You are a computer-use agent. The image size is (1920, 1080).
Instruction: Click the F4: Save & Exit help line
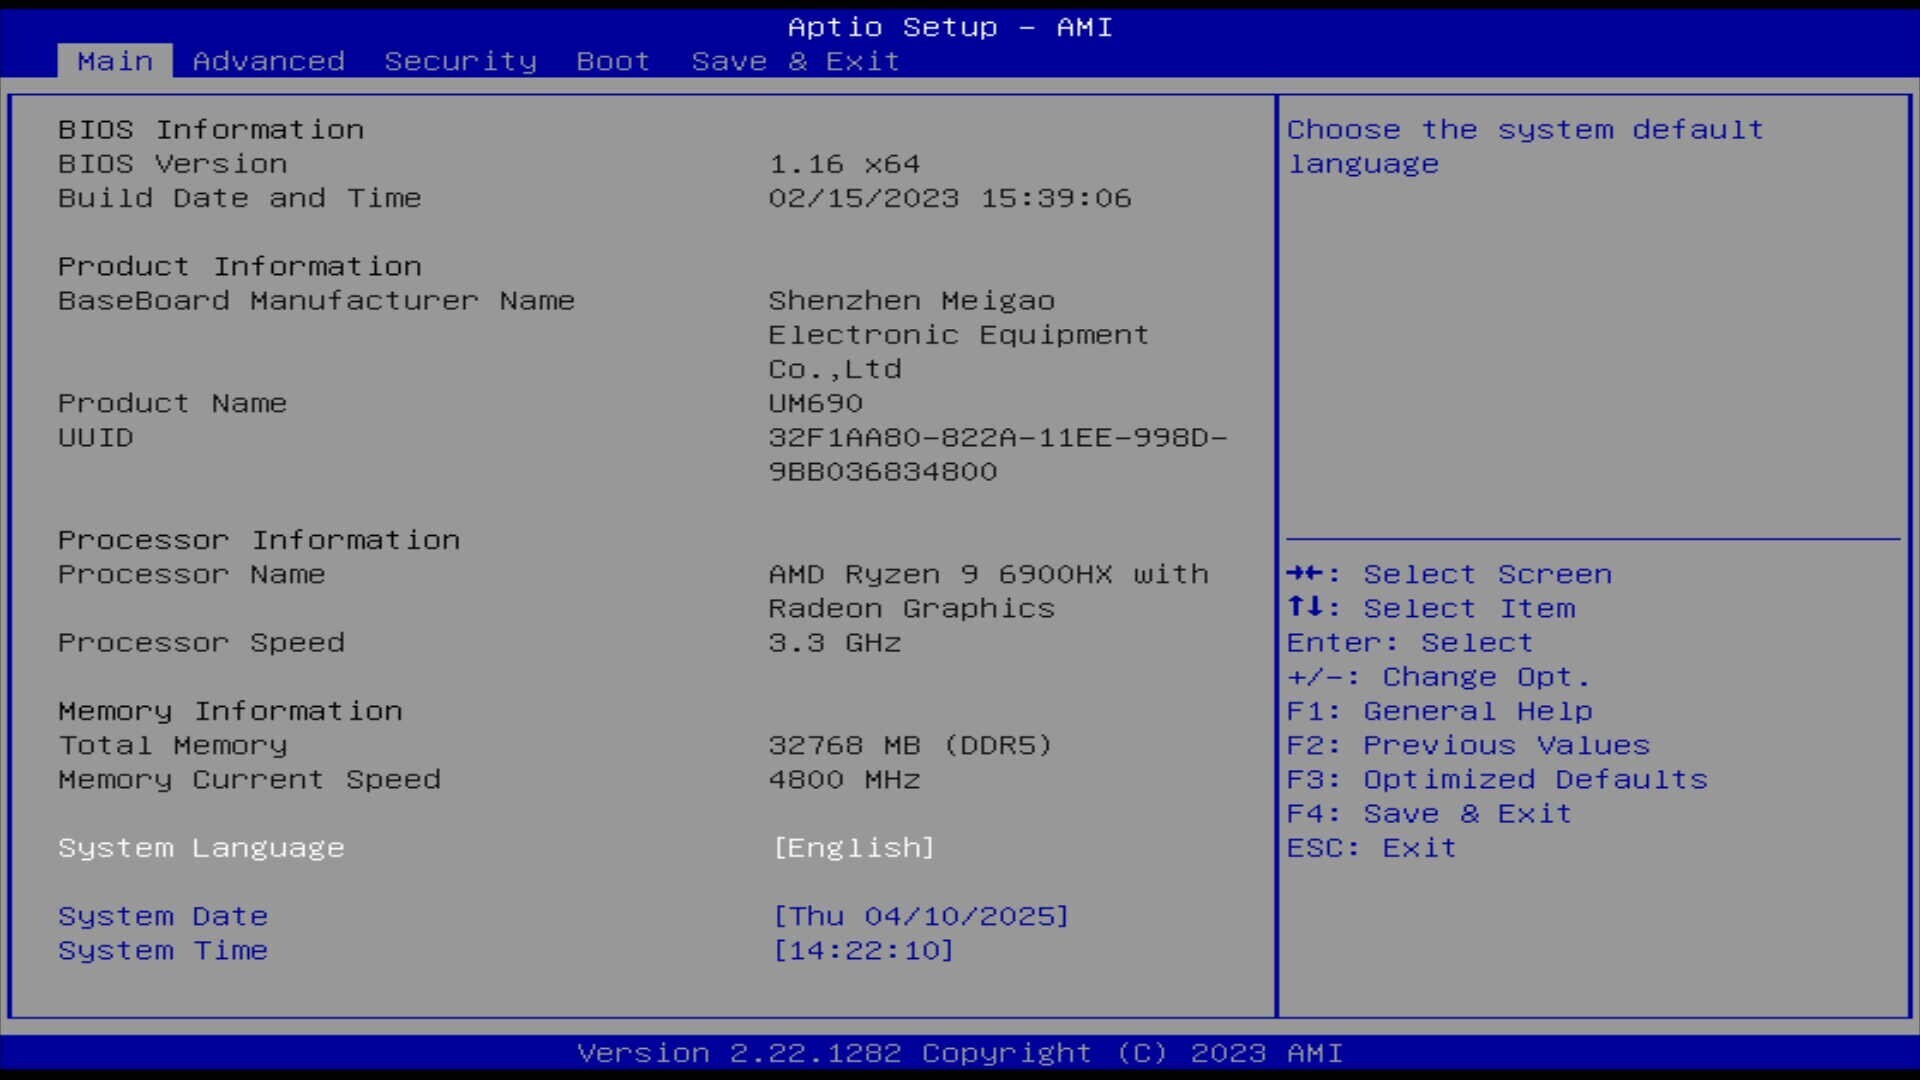[1429, 813]
